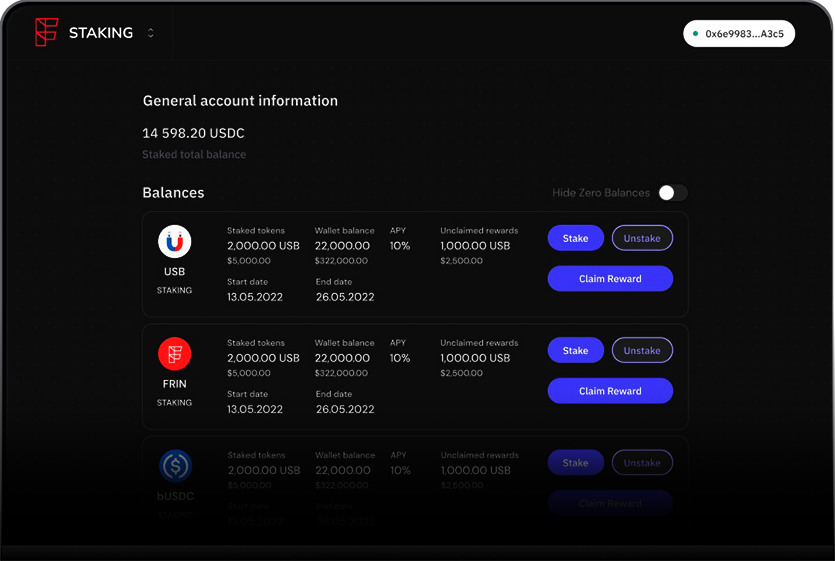Claim Reward for the FRIN token
Viewport: 835px width, 561px height.
(610, 391)
